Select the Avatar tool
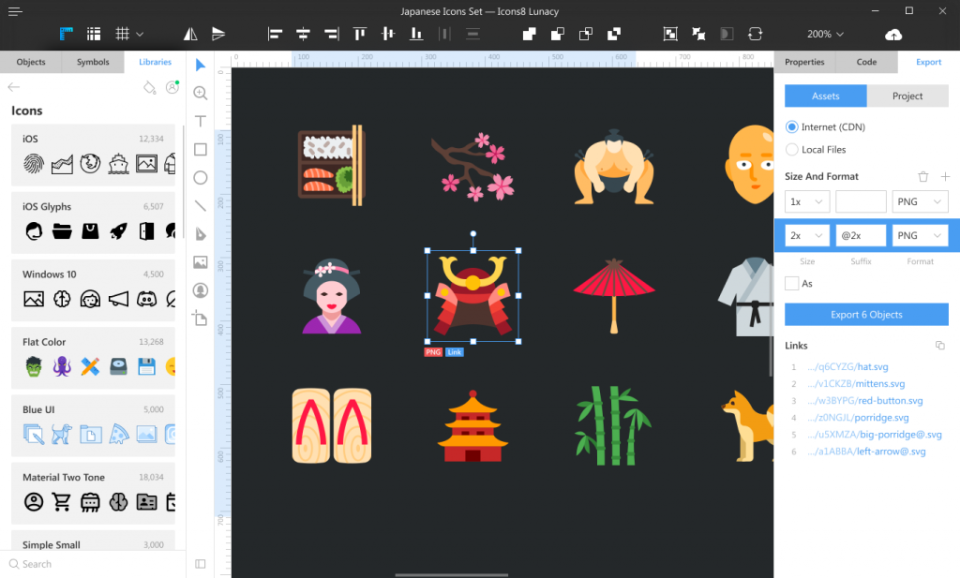 tap(200, 290)
